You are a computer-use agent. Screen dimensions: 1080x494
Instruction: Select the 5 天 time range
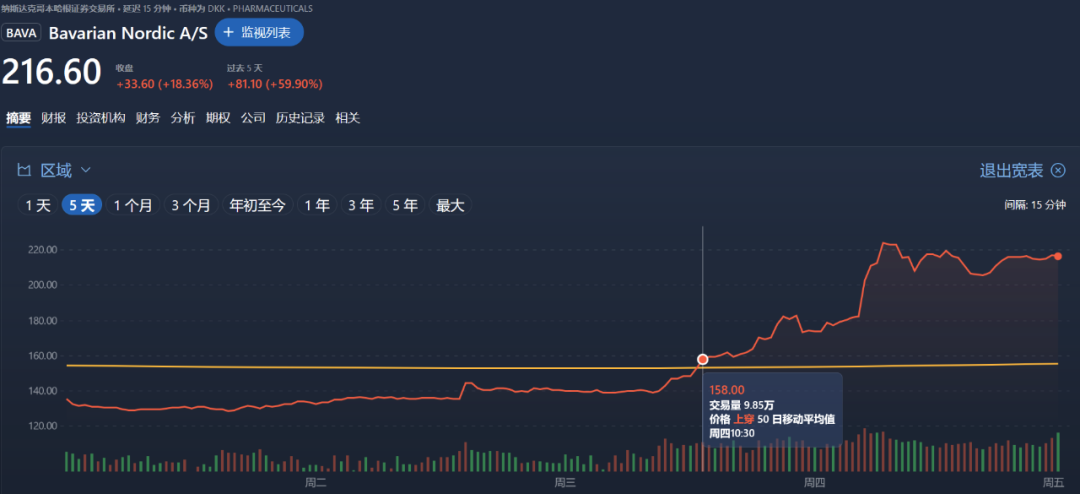[x=82, y=205]
